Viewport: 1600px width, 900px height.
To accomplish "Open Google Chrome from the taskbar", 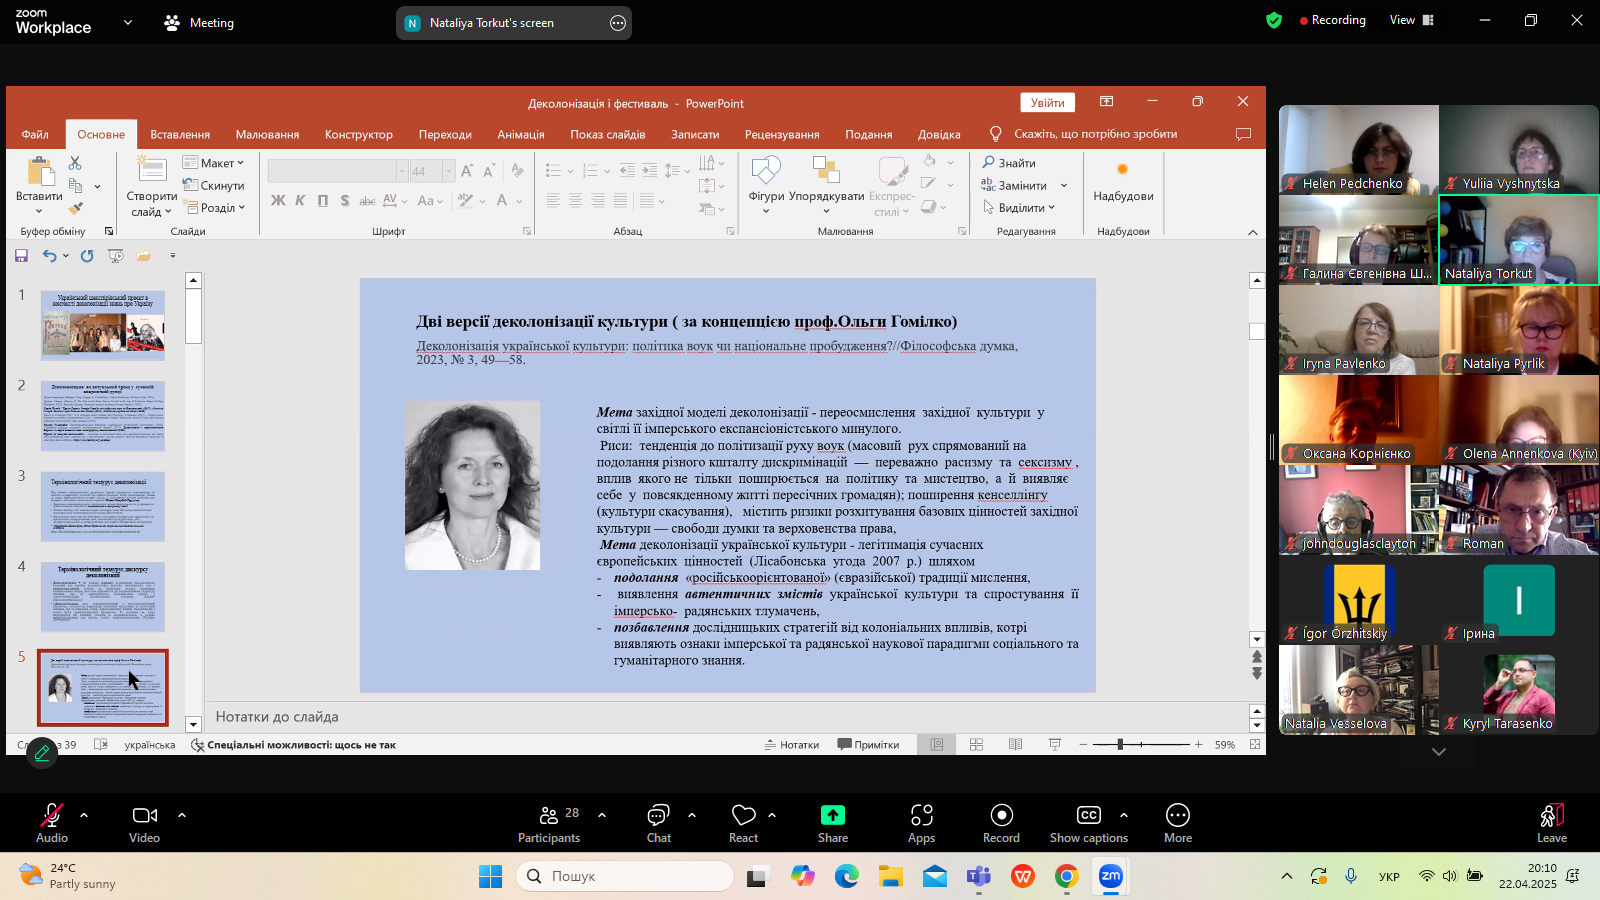I will tap(1067, 877).
